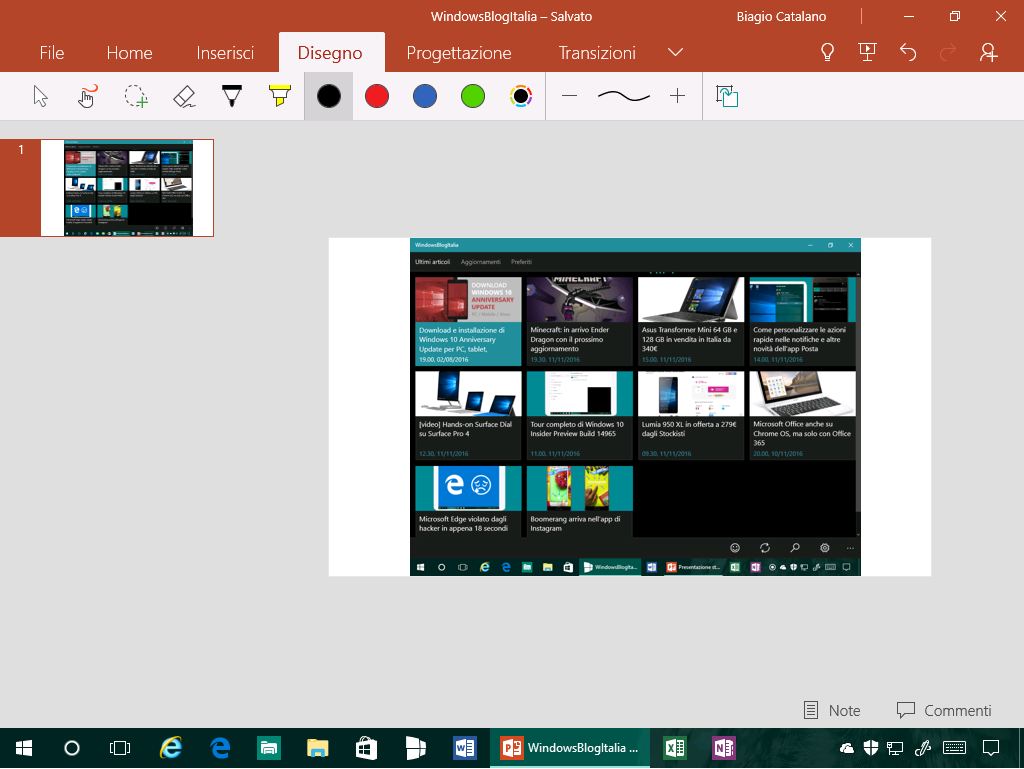The width and height of the screenshot is (1024, 769).
Task: Pick the yellow highlighter tool
Action: pyautogui.click(x=280, y=97)
